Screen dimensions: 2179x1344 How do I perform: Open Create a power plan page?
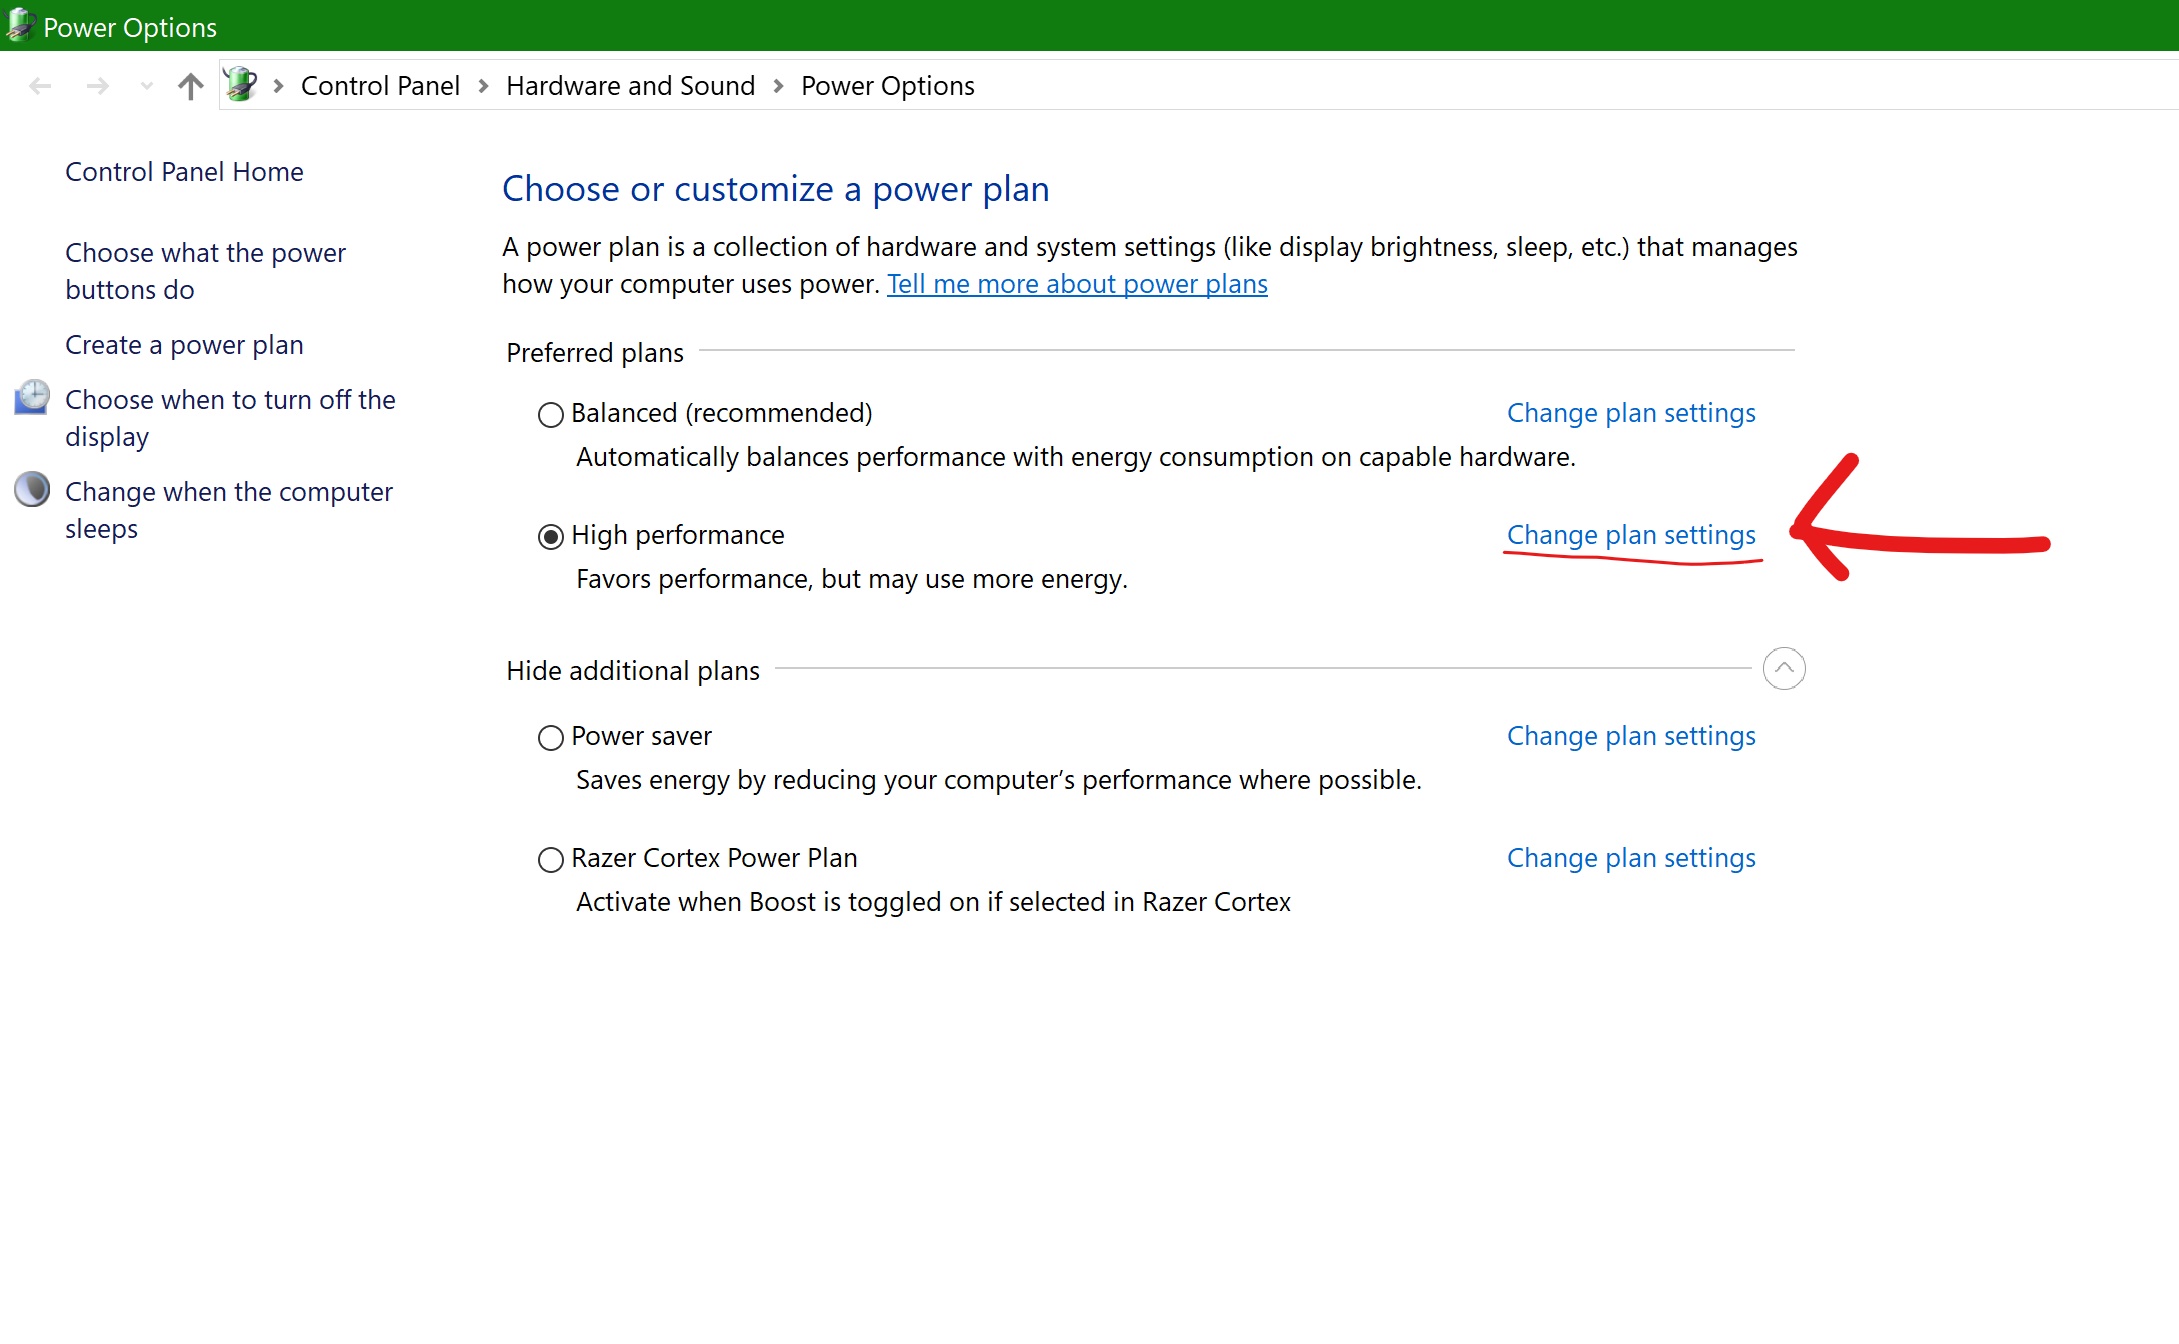click(184, 344)
